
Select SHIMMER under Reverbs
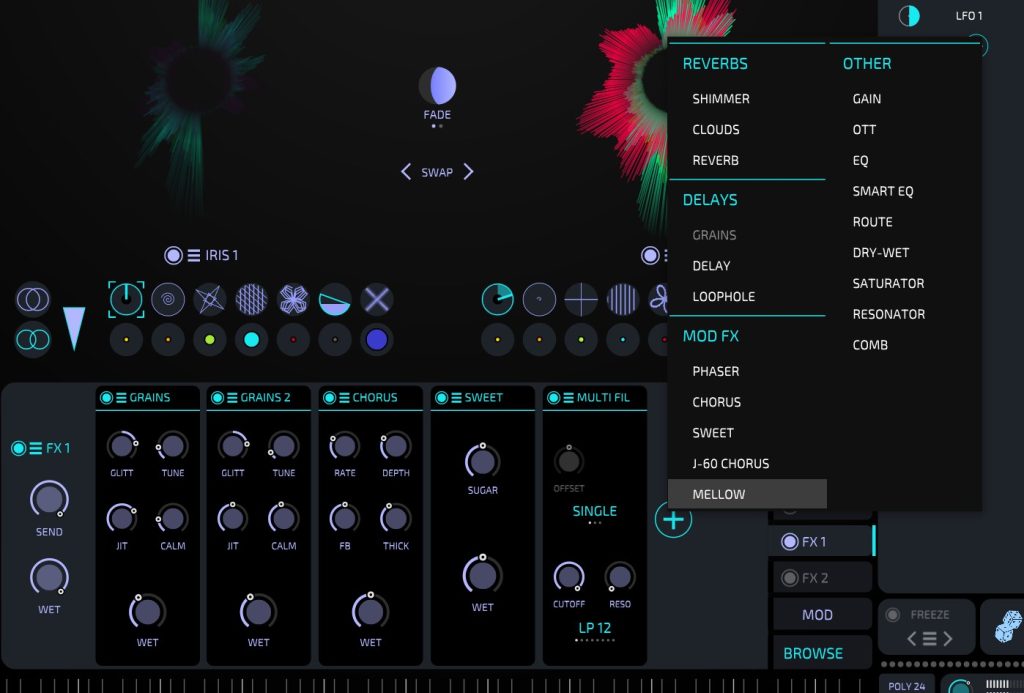tap(720, 99)
